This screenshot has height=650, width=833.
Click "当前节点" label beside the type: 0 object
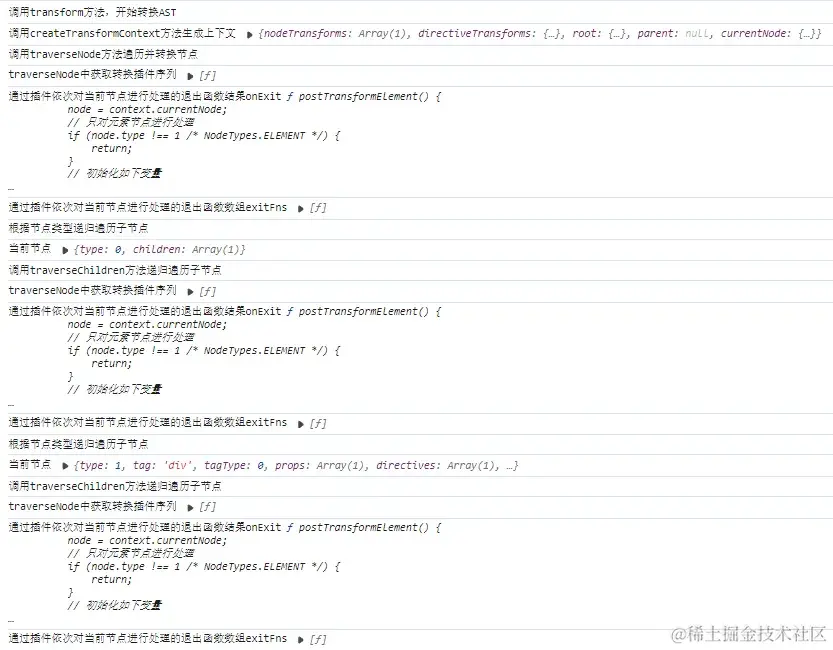pyautogui.click(x=30, y=249)
